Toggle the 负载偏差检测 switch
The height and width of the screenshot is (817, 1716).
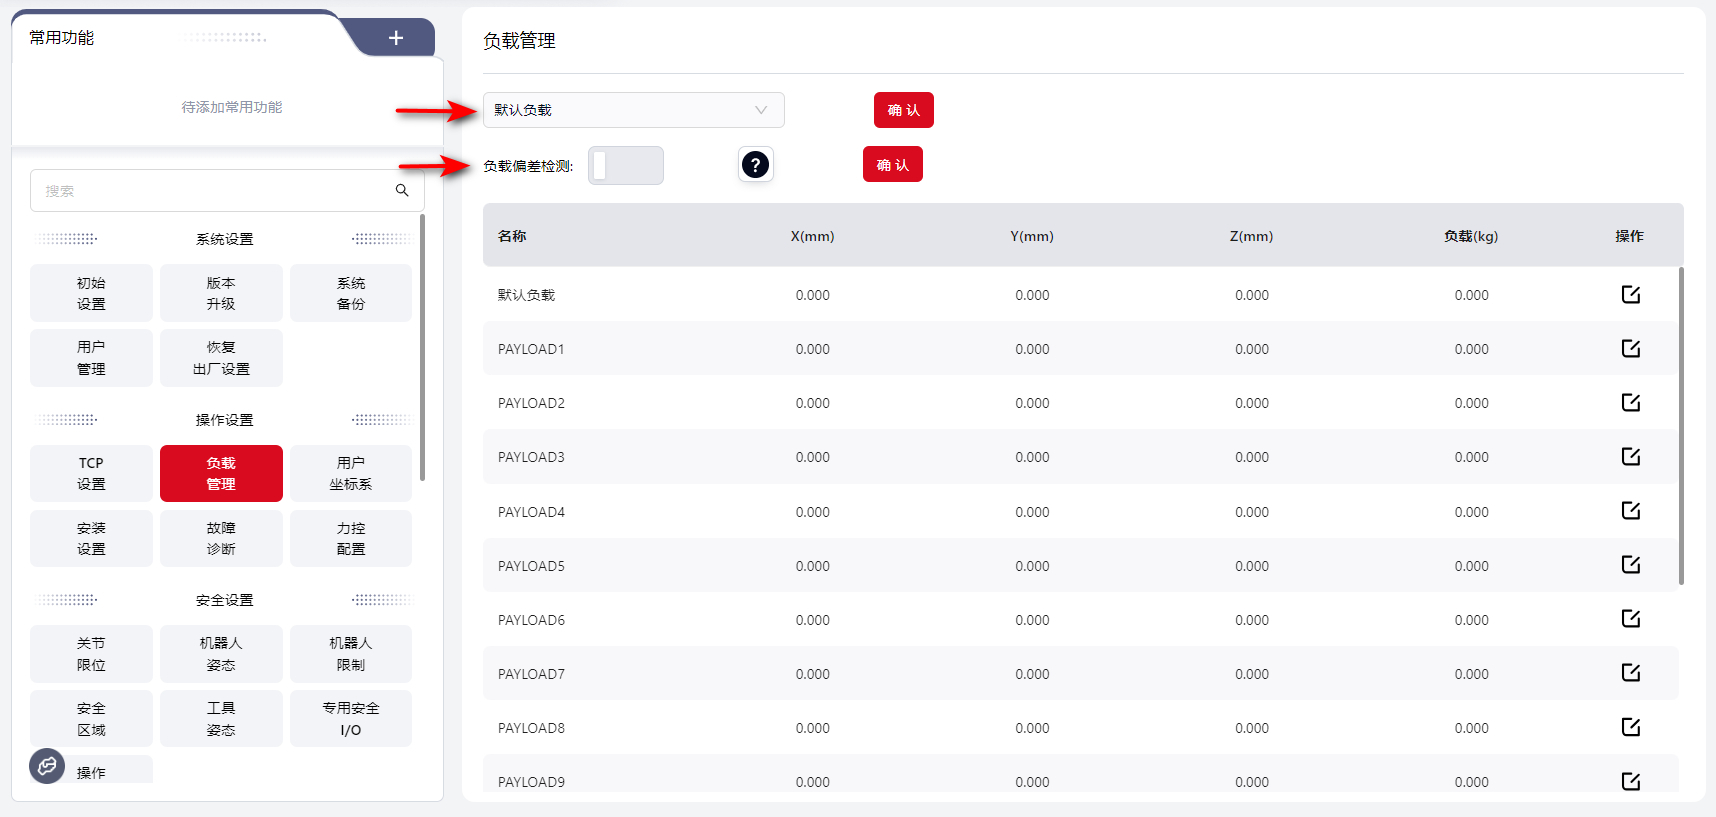pyautogui.click(x=626, y=166)
